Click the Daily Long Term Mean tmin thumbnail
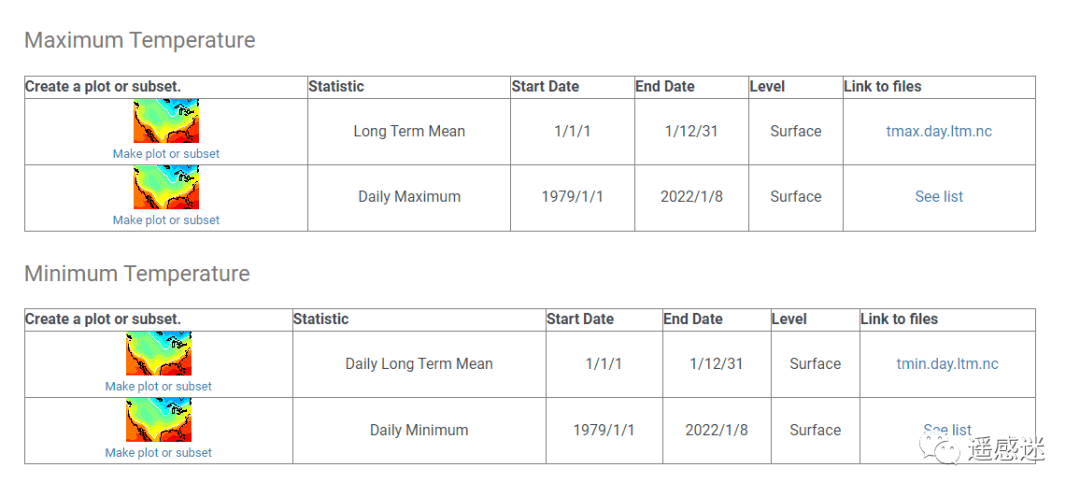Viewport: 1080px width, 496px height. pos(159,354)
